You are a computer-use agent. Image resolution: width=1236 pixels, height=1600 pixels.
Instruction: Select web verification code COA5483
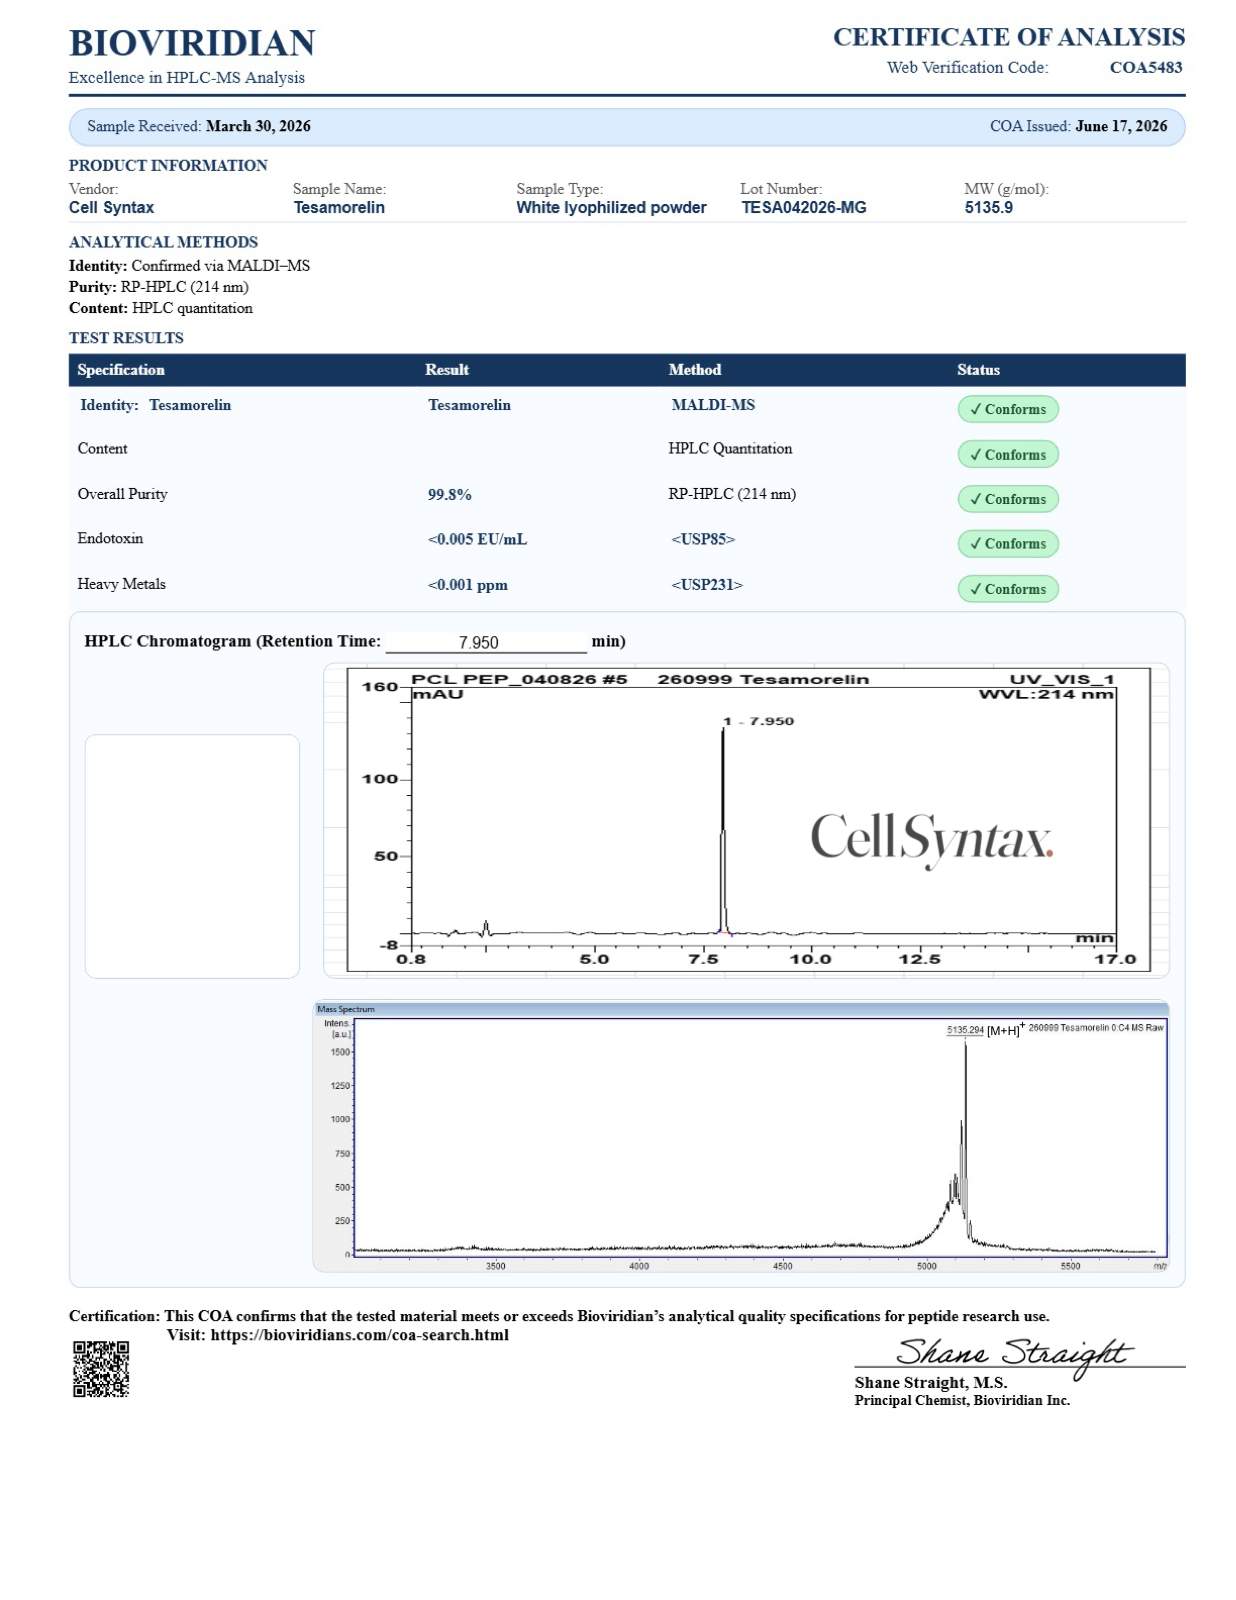pyautogui.click(x=1146, y=68)
